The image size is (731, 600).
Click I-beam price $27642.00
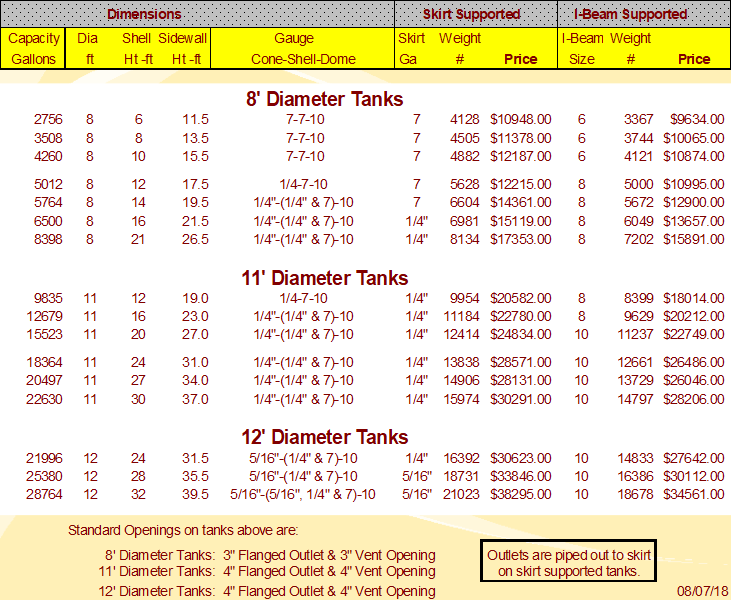tap(694, 458)
